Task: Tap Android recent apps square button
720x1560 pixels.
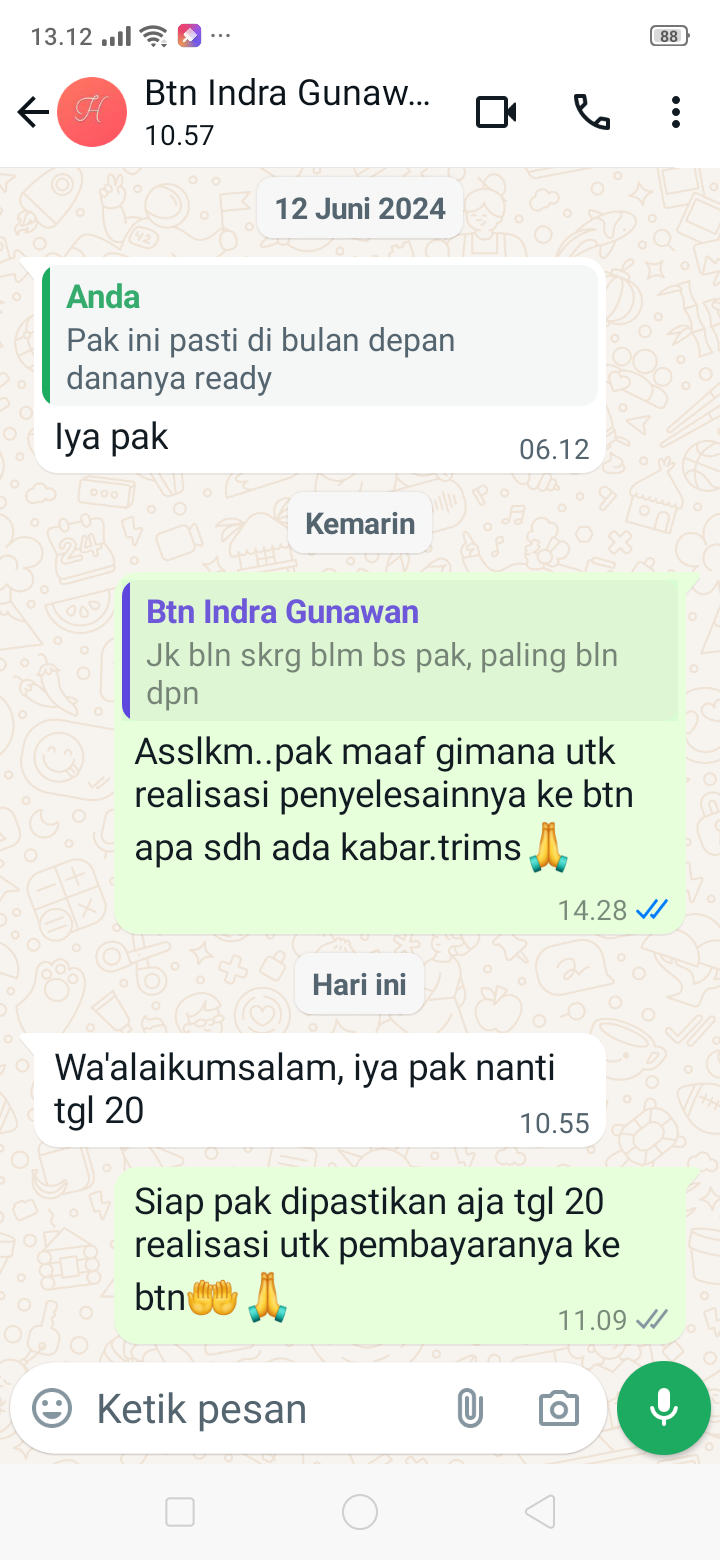Action: pyautogui.click(x=180, y=1512)
